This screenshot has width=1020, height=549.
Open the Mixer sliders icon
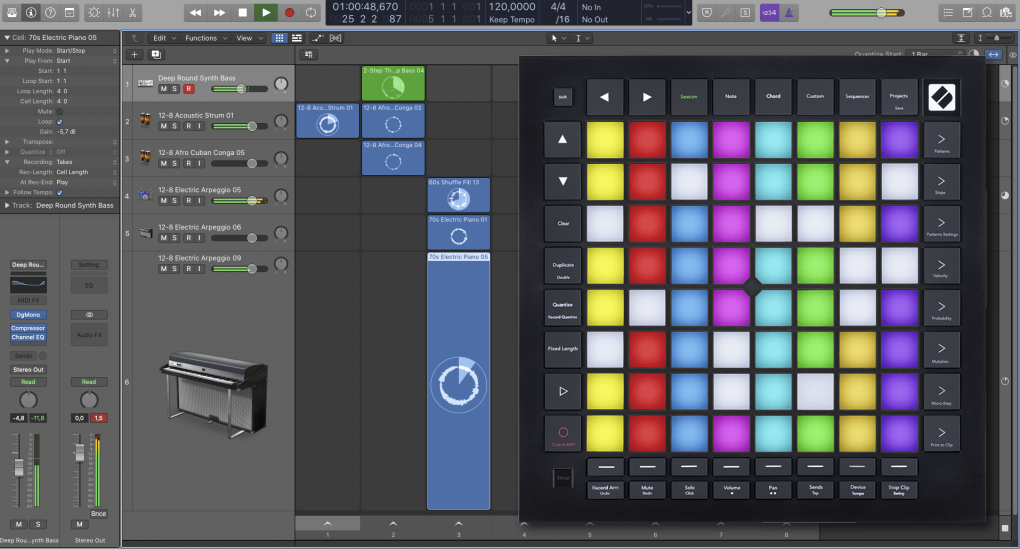pos(113,12)
